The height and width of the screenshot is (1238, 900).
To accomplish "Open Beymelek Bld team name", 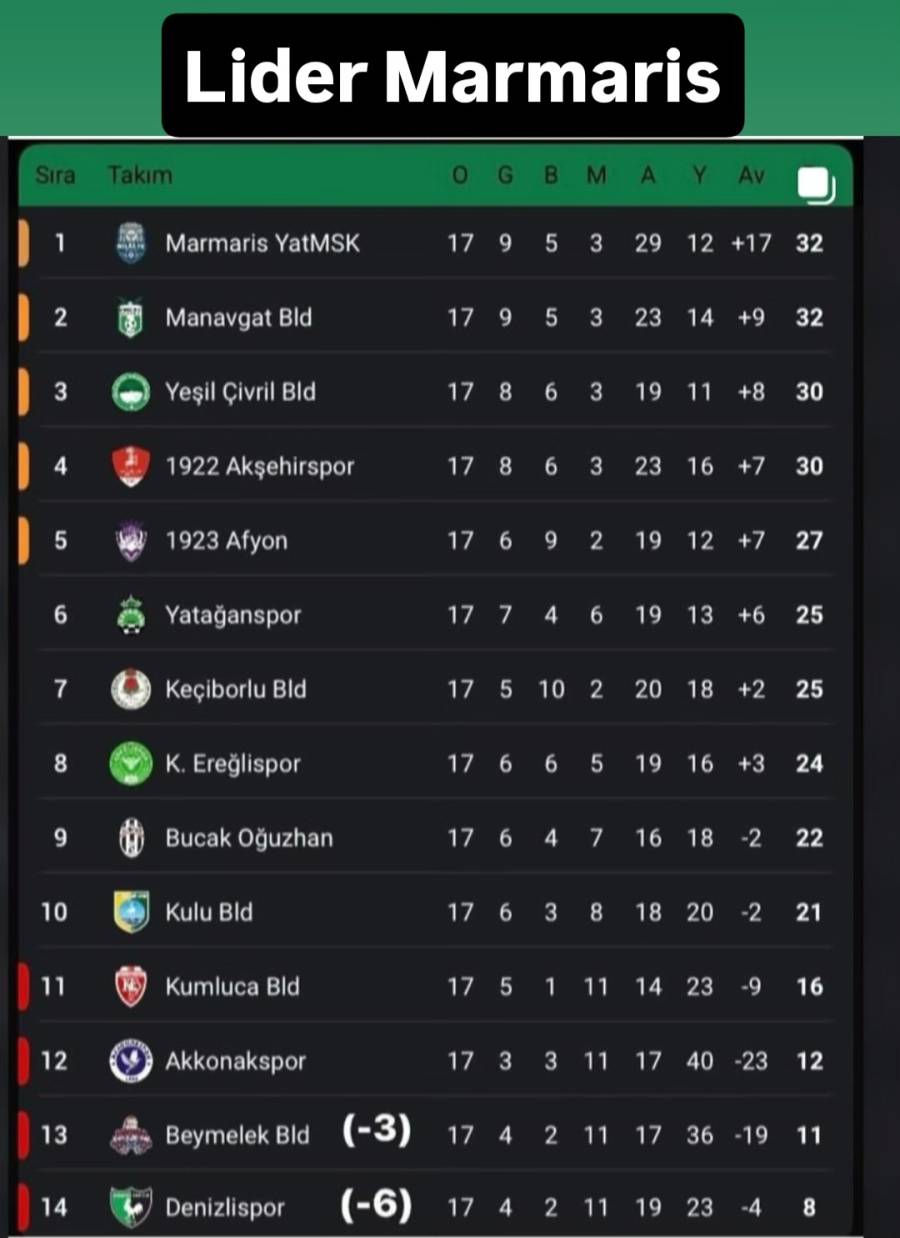I will 237,1136.
